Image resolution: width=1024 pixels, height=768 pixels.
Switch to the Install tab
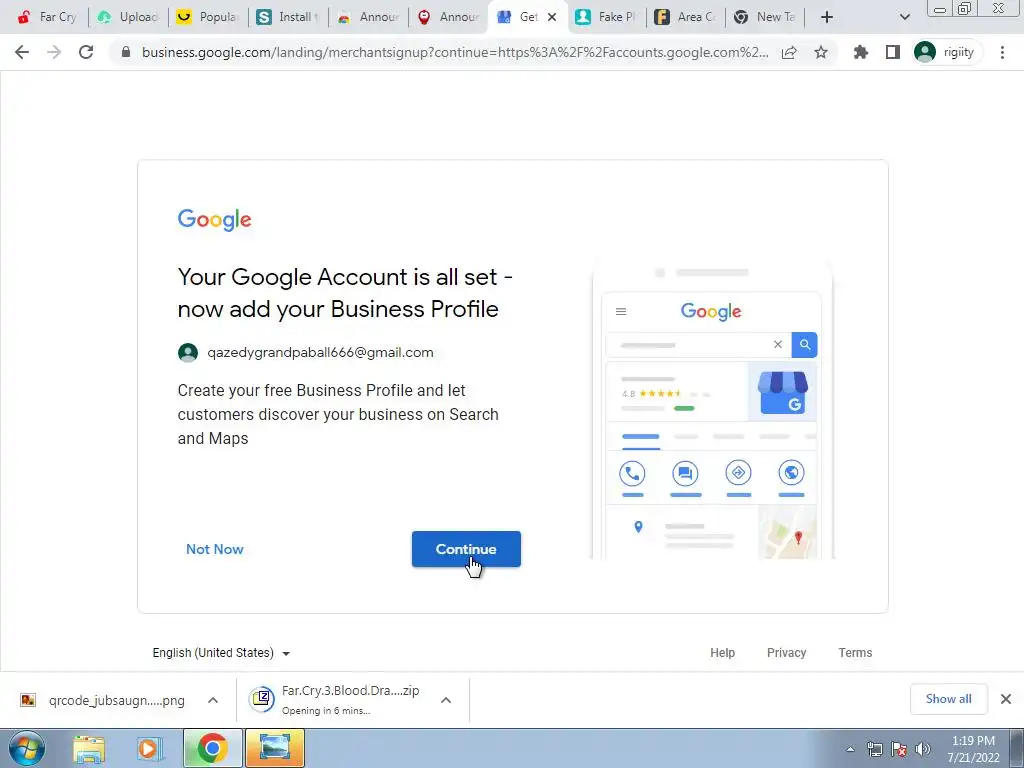(x=287, y=17)
